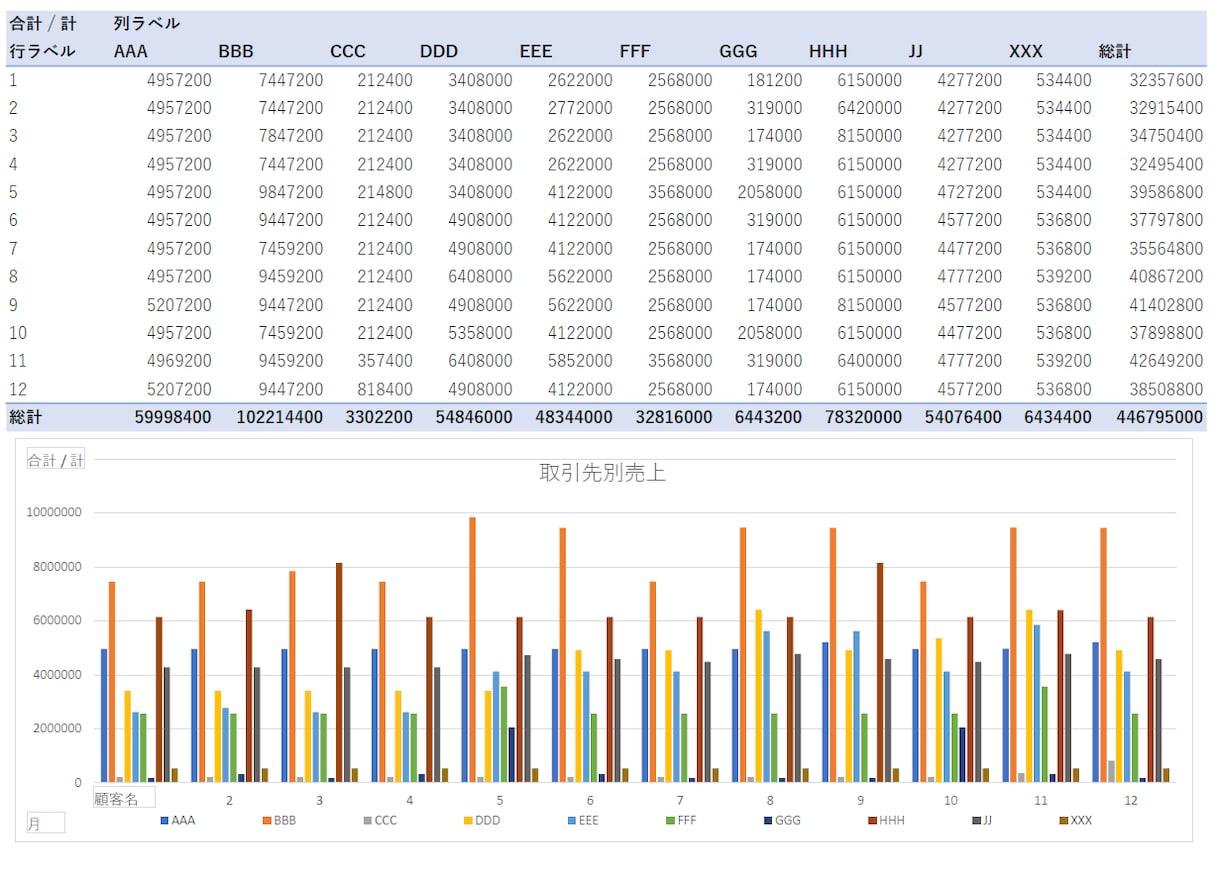The height and width of the screenshot is (885, 1220).
Task: Click the blue AAA legend color swatch
Action: [164, 821]
